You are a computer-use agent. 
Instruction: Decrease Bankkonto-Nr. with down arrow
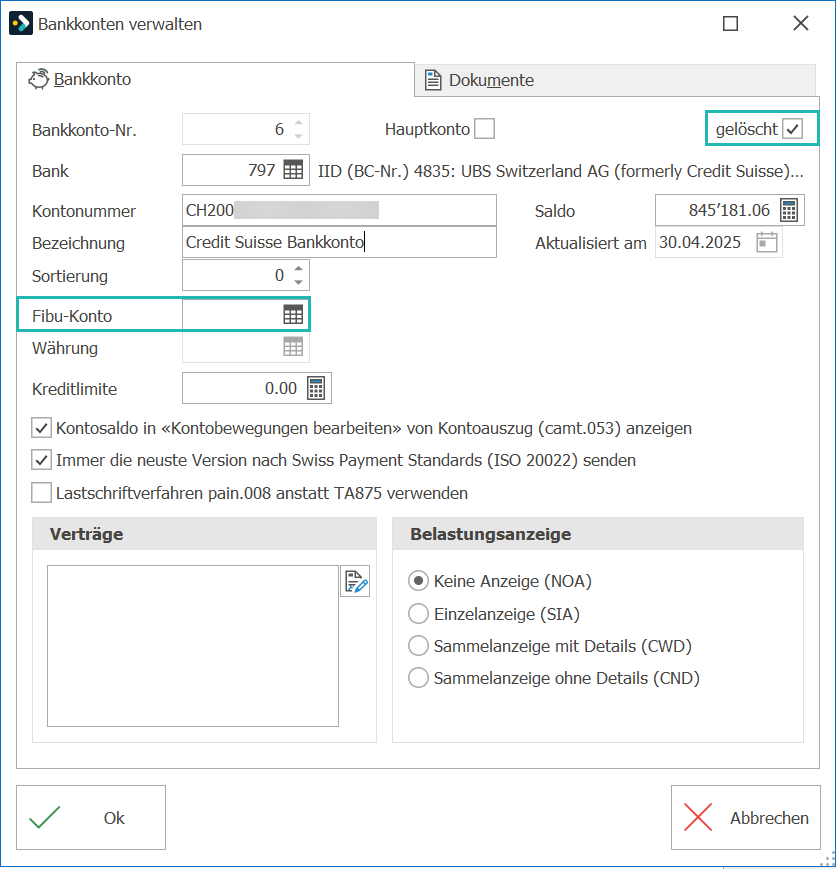tap(299, 136)
